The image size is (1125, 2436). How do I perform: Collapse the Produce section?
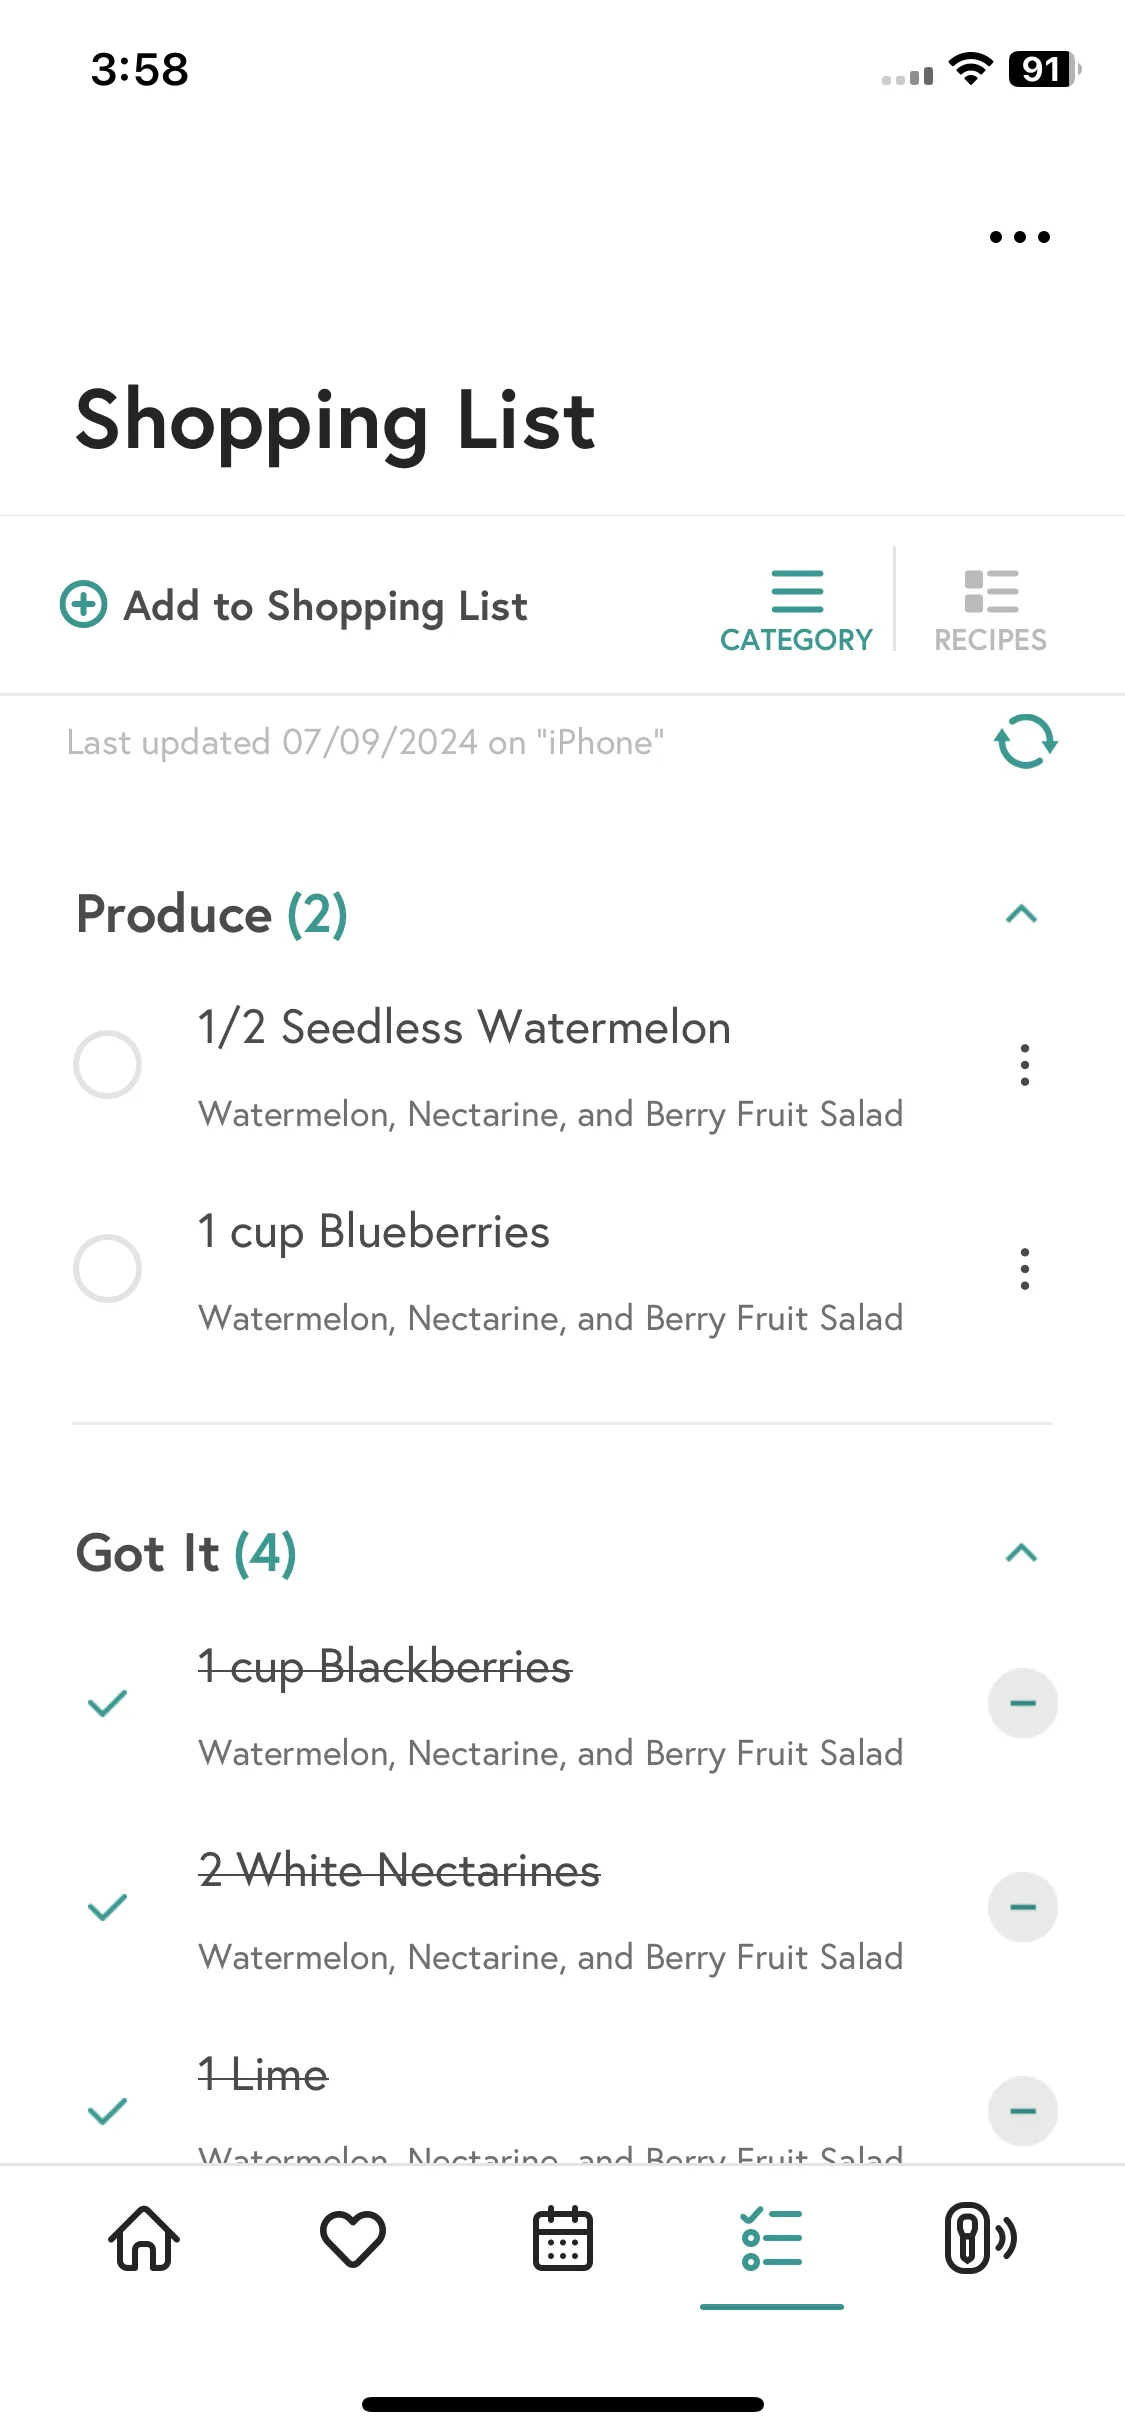click(x=1021, y=914)
